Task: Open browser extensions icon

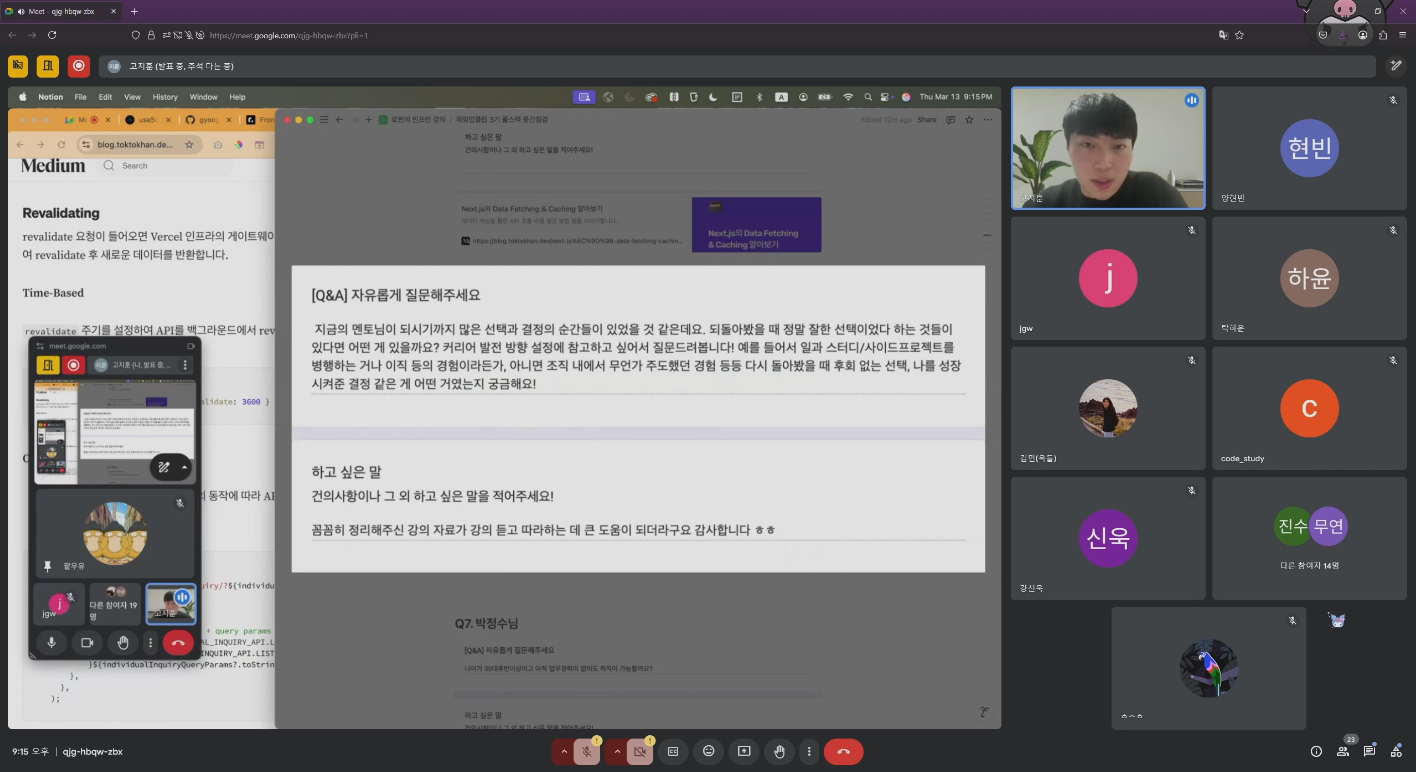Action: pyautogui.click(x=1383, y=35)
